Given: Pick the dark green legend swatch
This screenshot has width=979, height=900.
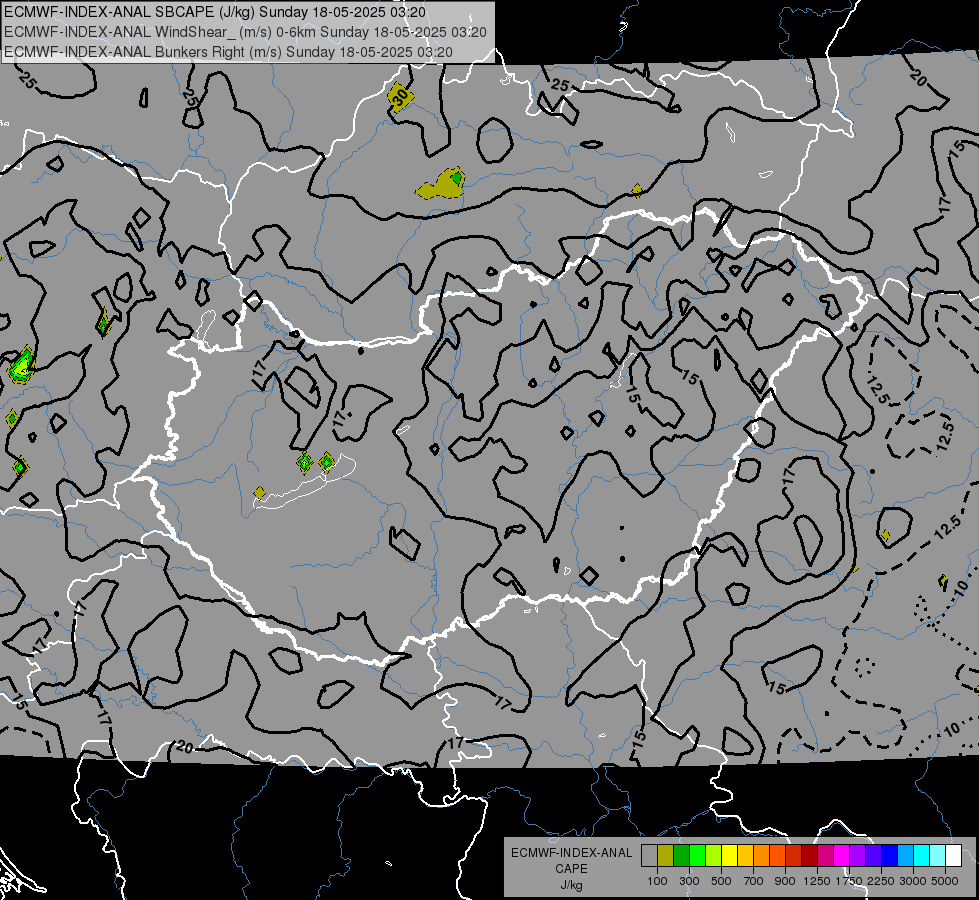Looking at the screenshot, I should (x=681, y=856).
